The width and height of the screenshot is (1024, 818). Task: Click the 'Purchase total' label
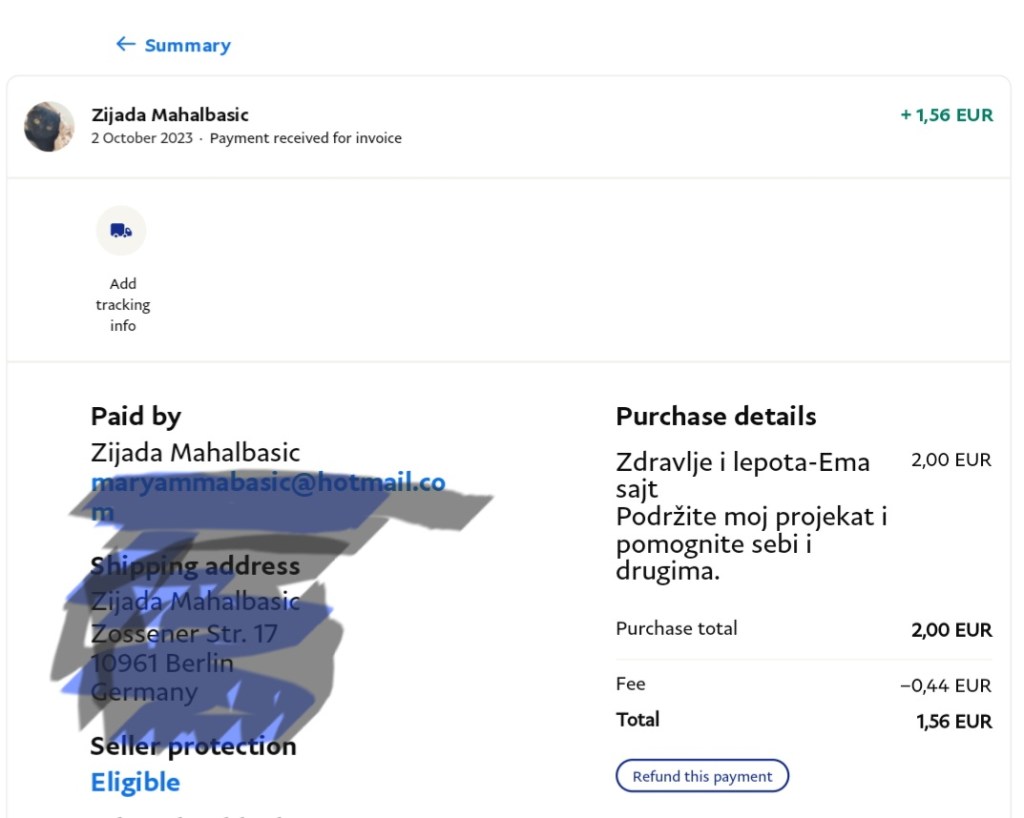click(677, 628)
